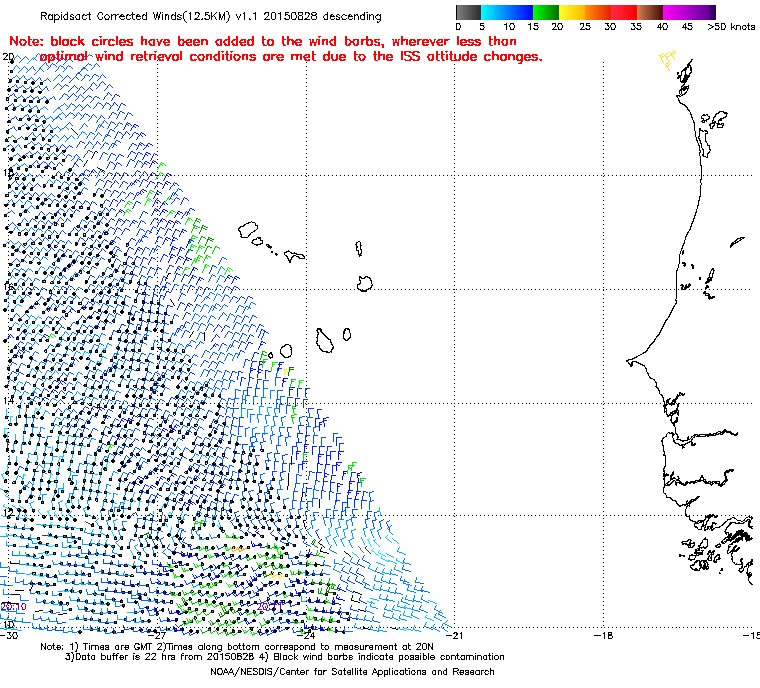
Task: Click the latitude label '16'
Action: click(x=8, y=287)
